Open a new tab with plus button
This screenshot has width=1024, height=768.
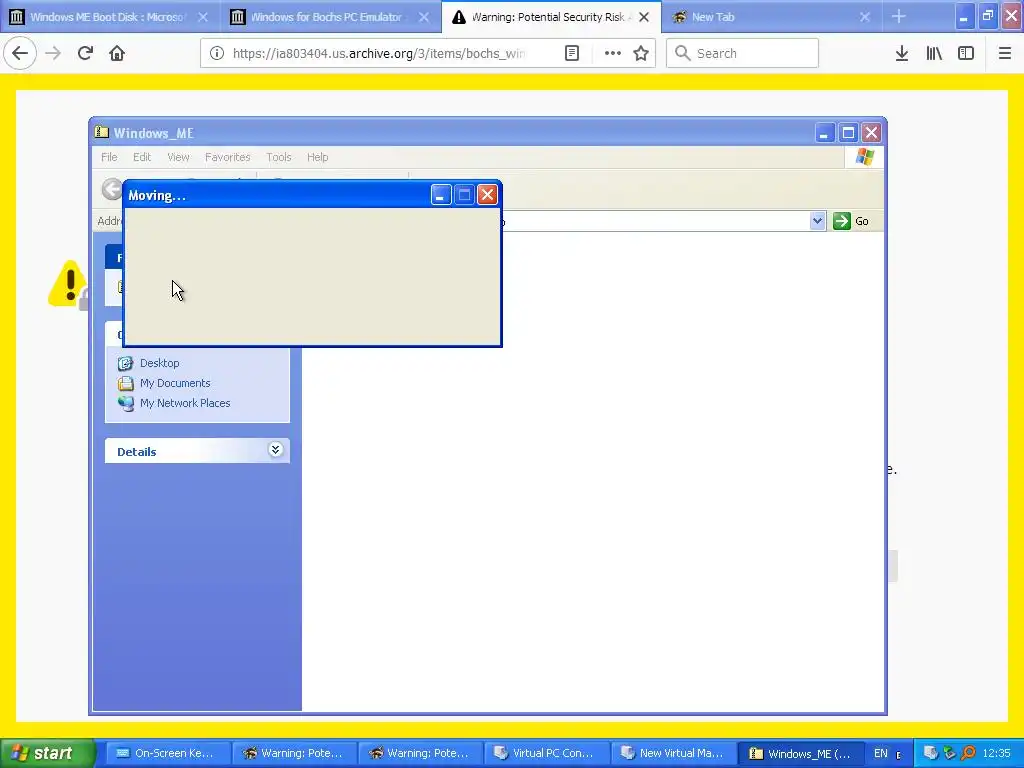click(x=899, y=16)
